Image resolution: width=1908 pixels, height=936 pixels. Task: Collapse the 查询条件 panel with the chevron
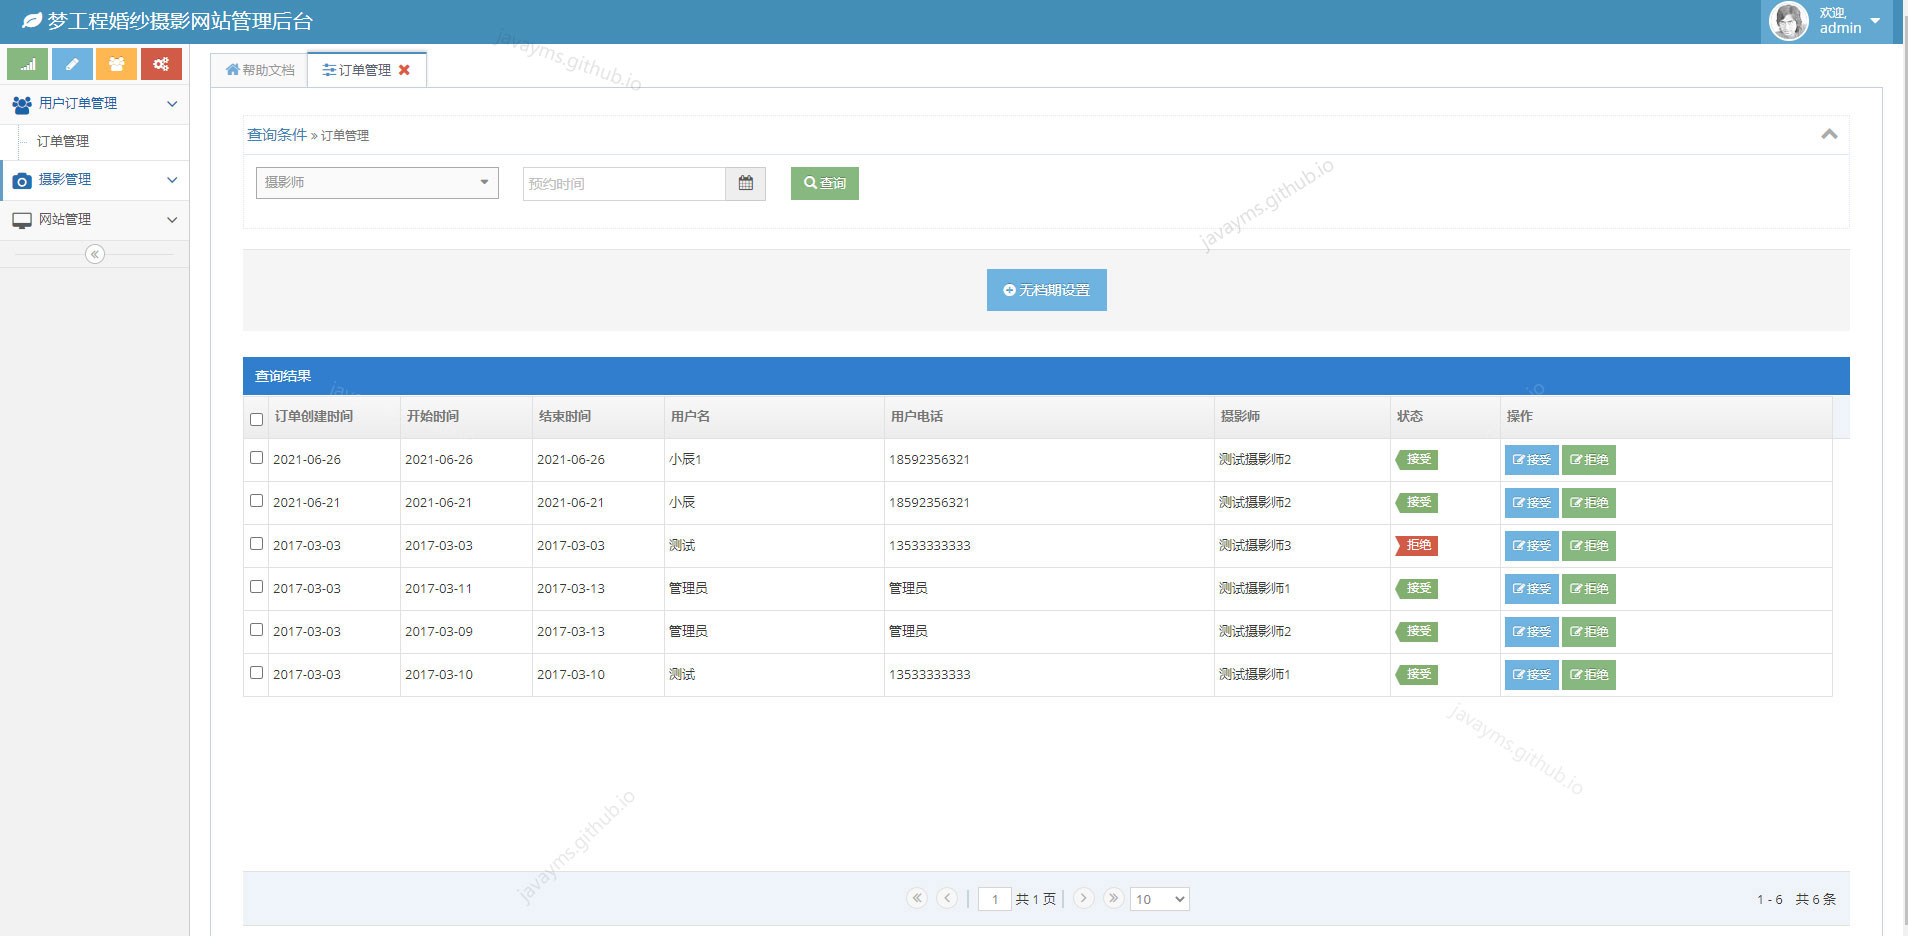pos(1829,134)
